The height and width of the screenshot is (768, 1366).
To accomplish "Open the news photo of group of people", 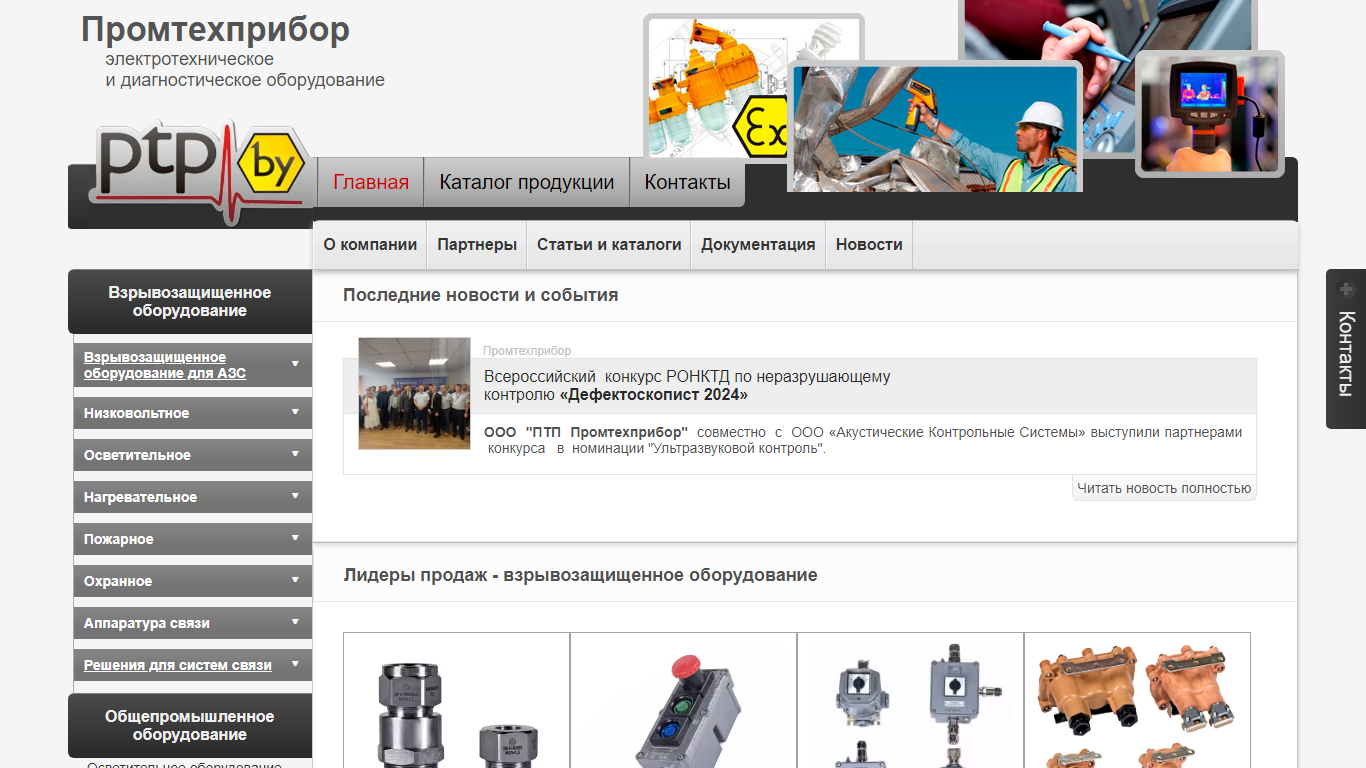I will click(414, 393).
